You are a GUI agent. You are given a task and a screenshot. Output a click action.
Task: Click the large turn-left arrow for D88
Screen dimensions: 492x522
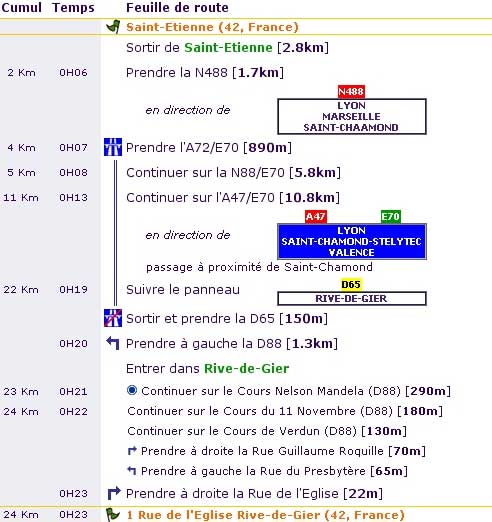pos(113,343)
